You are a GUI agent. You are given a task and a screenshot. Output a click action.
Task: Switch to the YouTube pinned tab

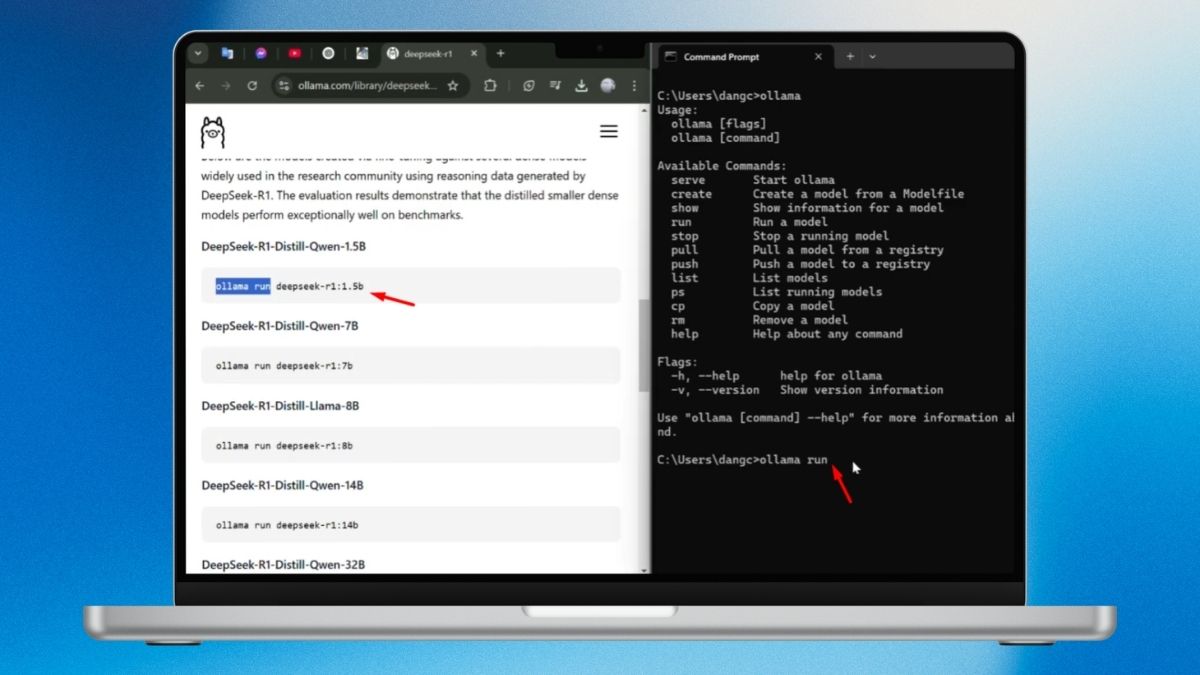point(295,54)
